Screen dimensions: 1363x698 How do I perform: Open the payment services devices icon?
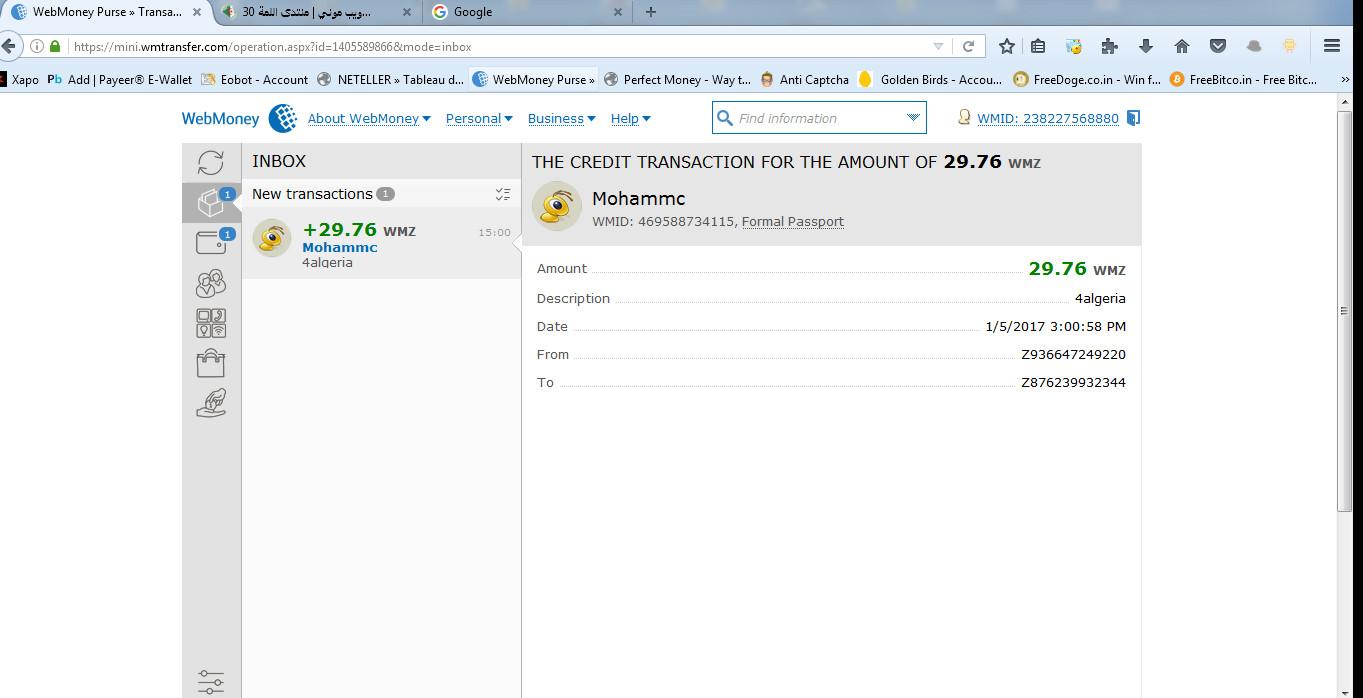[x=211, y=323]
